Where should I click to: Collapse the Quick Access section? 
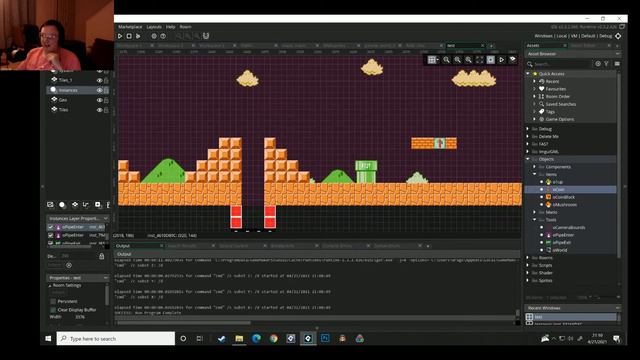pos(528,74)
